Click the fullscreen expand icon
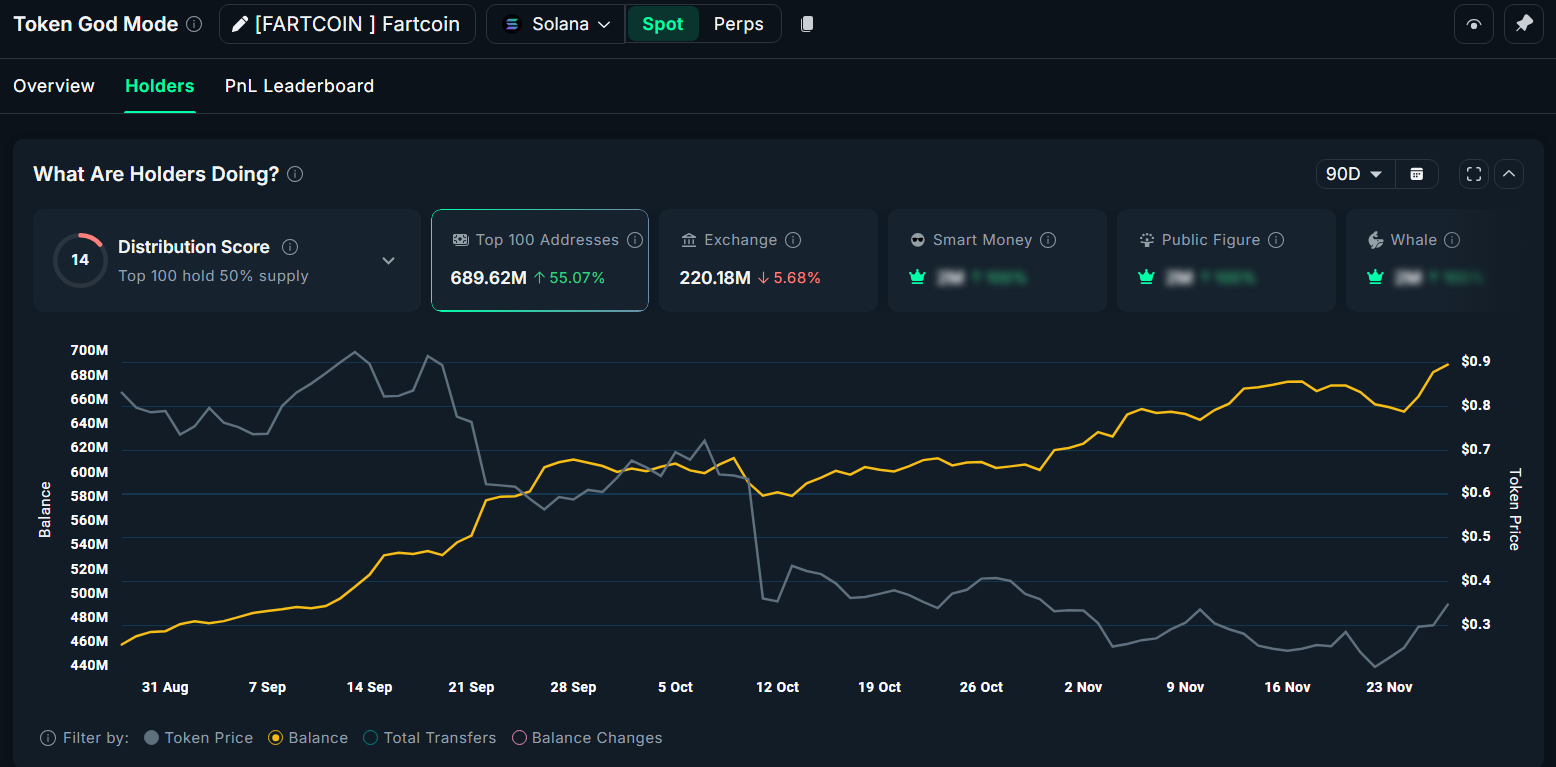Viewport: 1556px width, 767px height. click(x=1473, y=173)
